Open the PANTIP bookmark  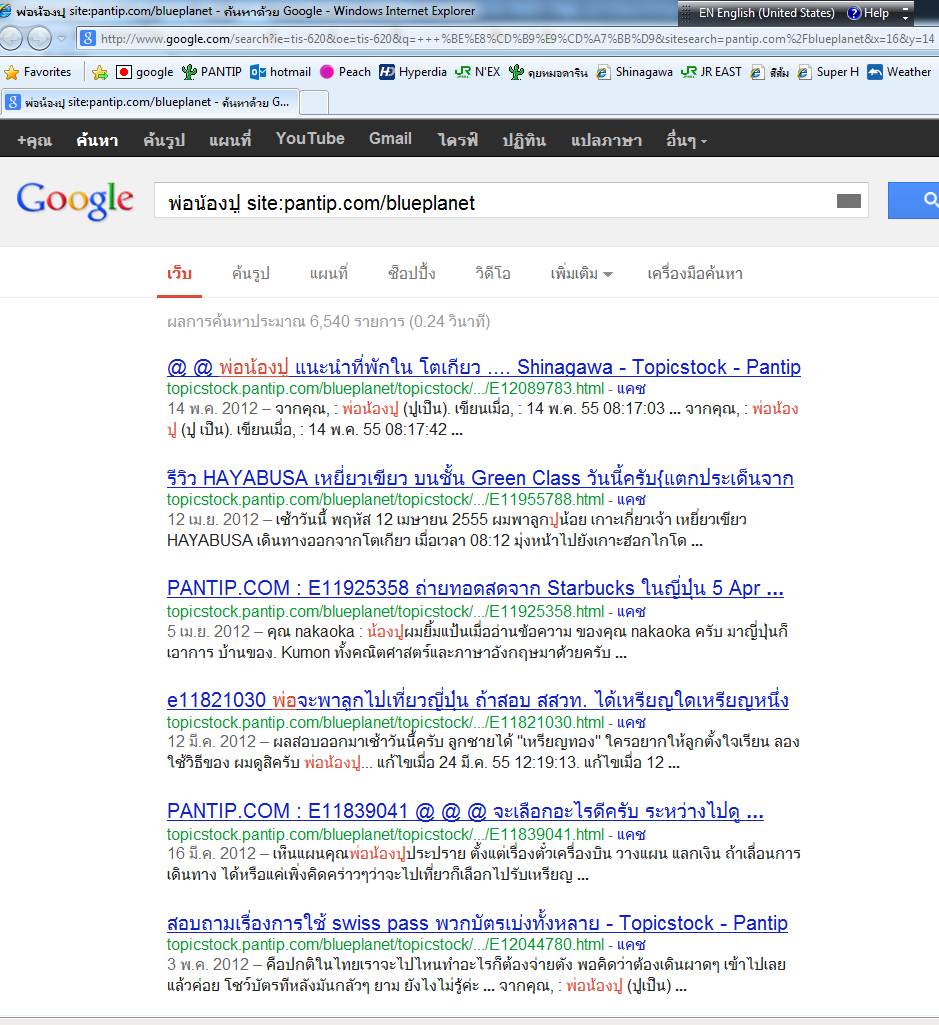pos(211,72)
